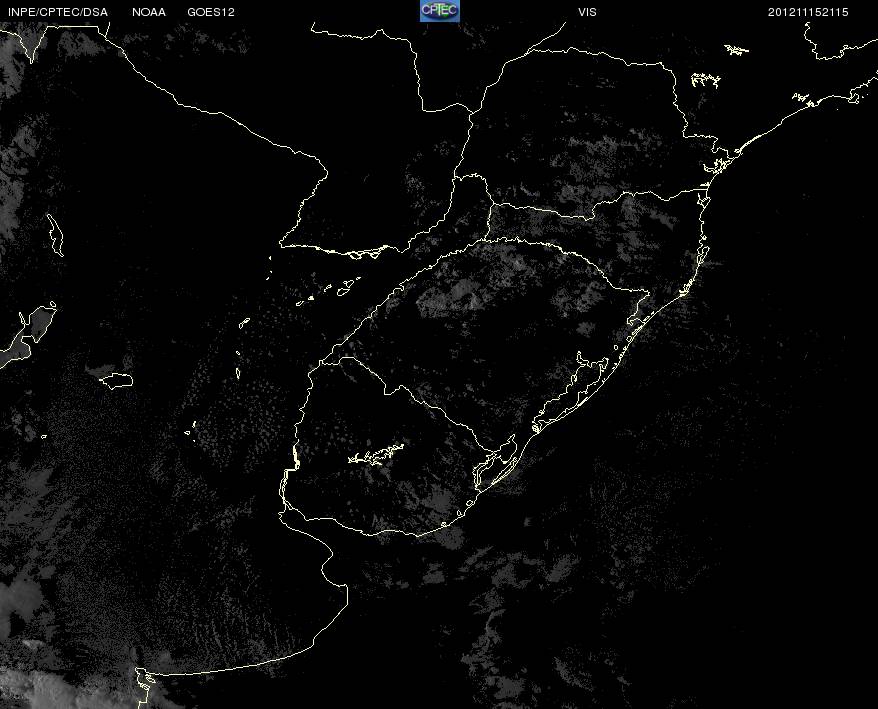878x709 pixels.
Task: Click the INPE/CPTEC/DSA header text
Action: tap(58, 12)
